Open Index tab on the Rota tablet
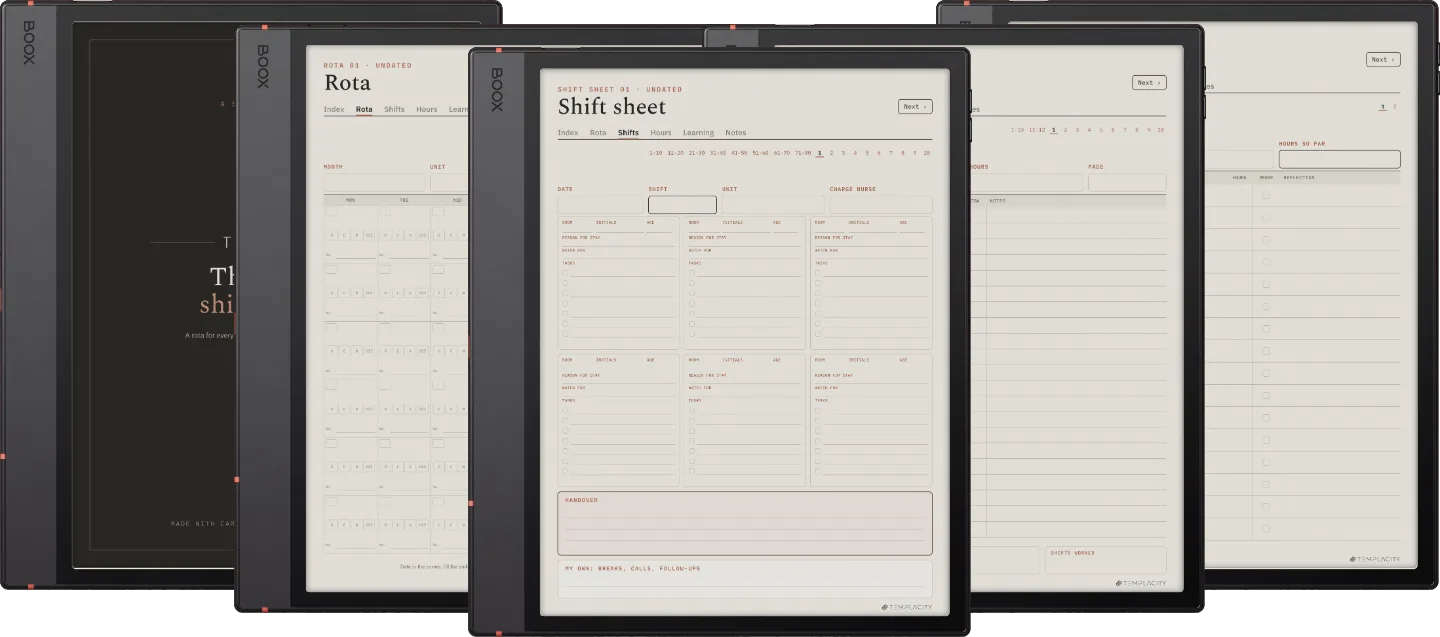The image size is (1440, 637). [x=334, y=109]
